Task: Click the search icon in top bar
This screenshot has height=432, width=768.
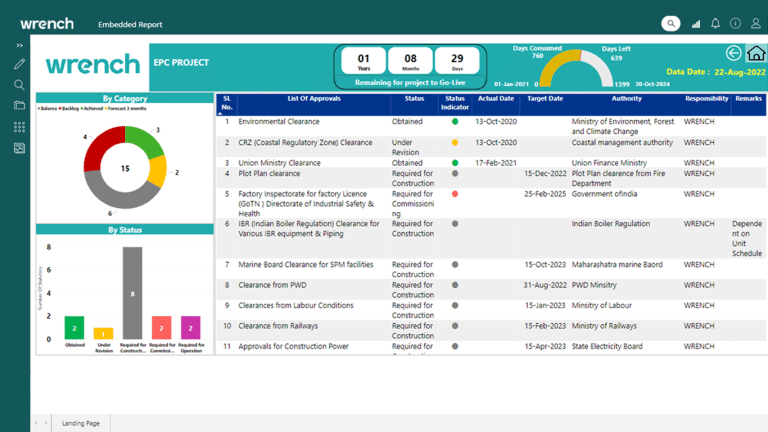Action: [x=671, y=24]
